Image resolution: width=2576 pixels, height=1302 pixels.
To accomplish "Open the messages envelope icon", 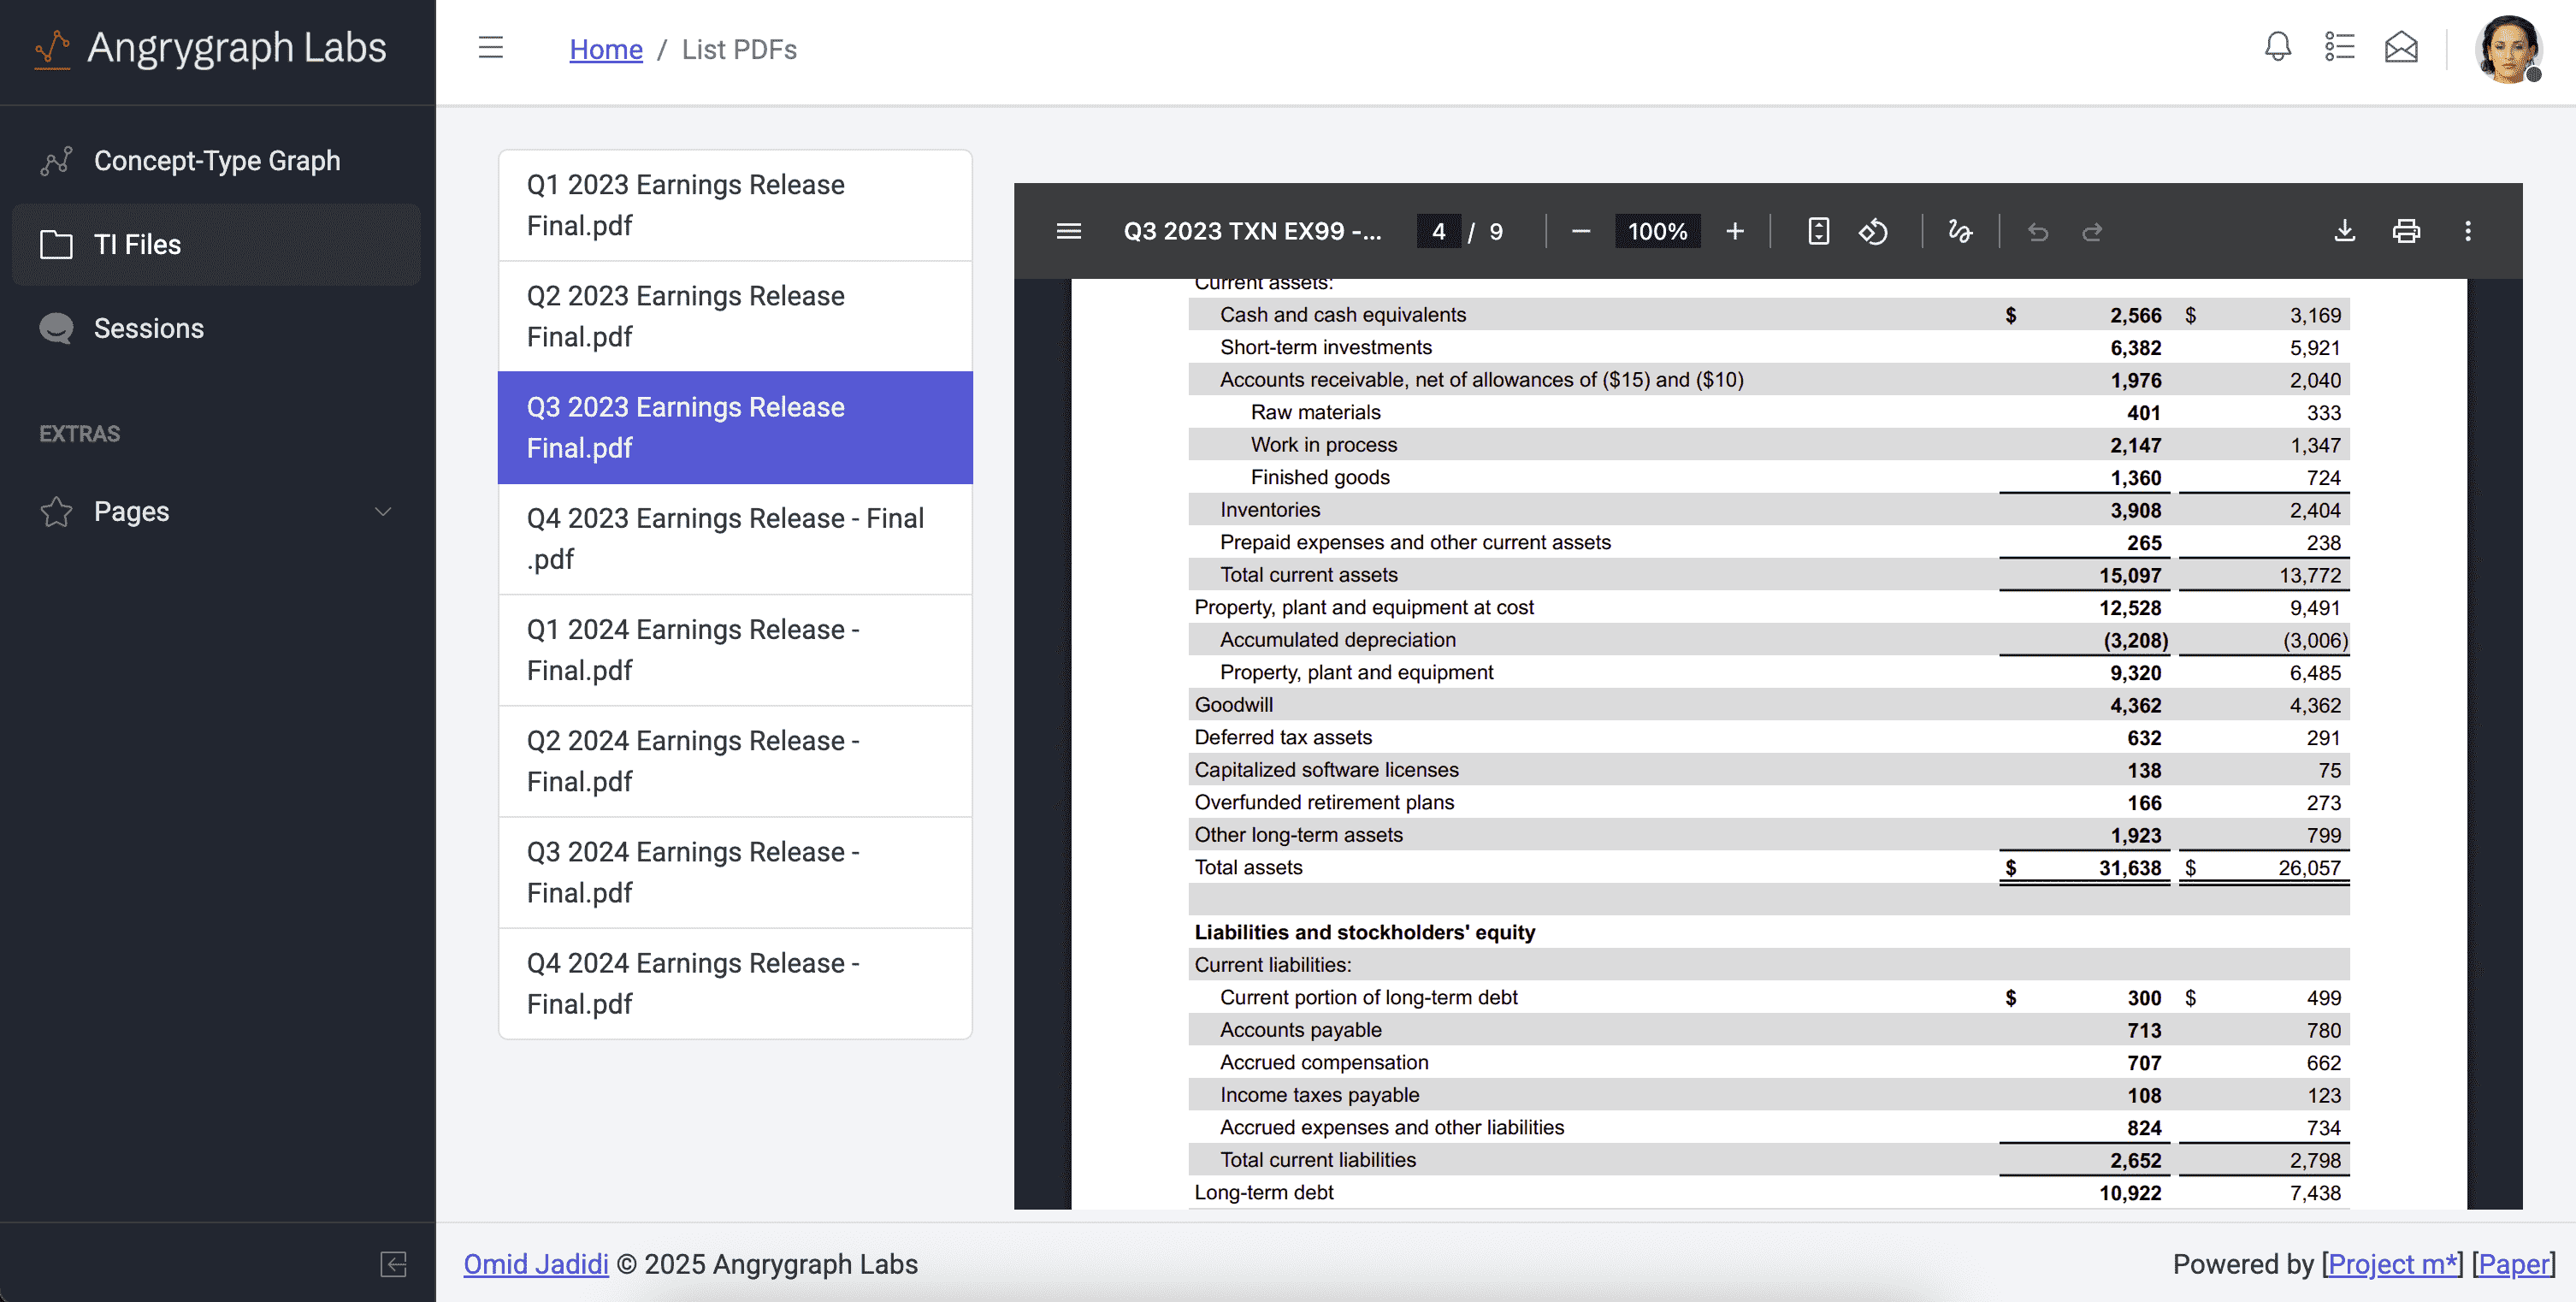I will pyautogui.click(x=2401, y=47).
